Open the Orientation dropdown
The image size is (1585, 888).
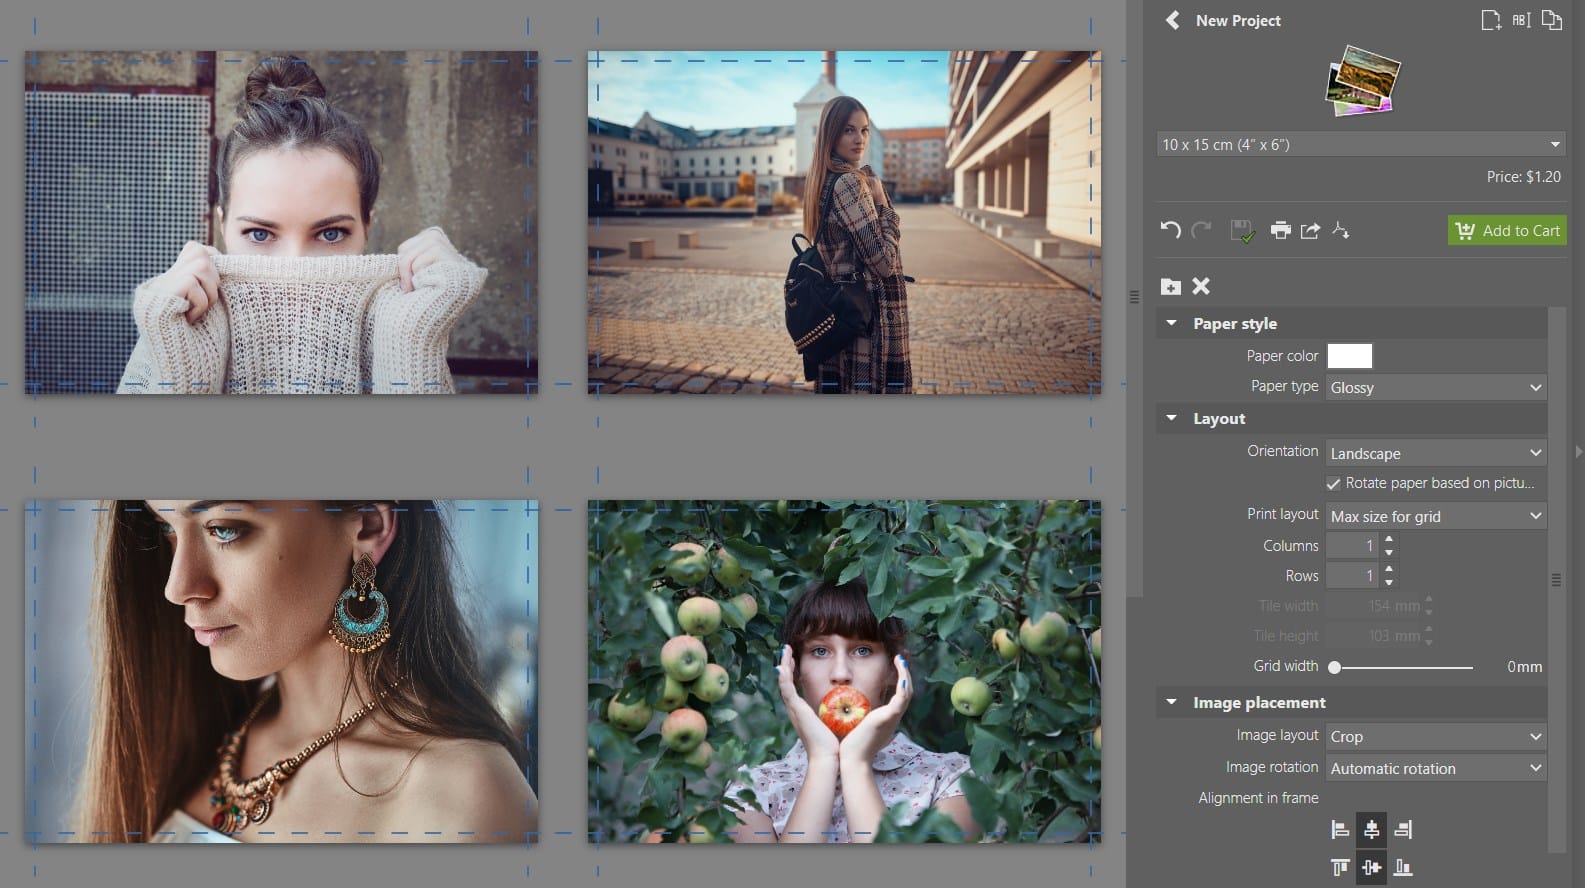(x=1435, y=454)
